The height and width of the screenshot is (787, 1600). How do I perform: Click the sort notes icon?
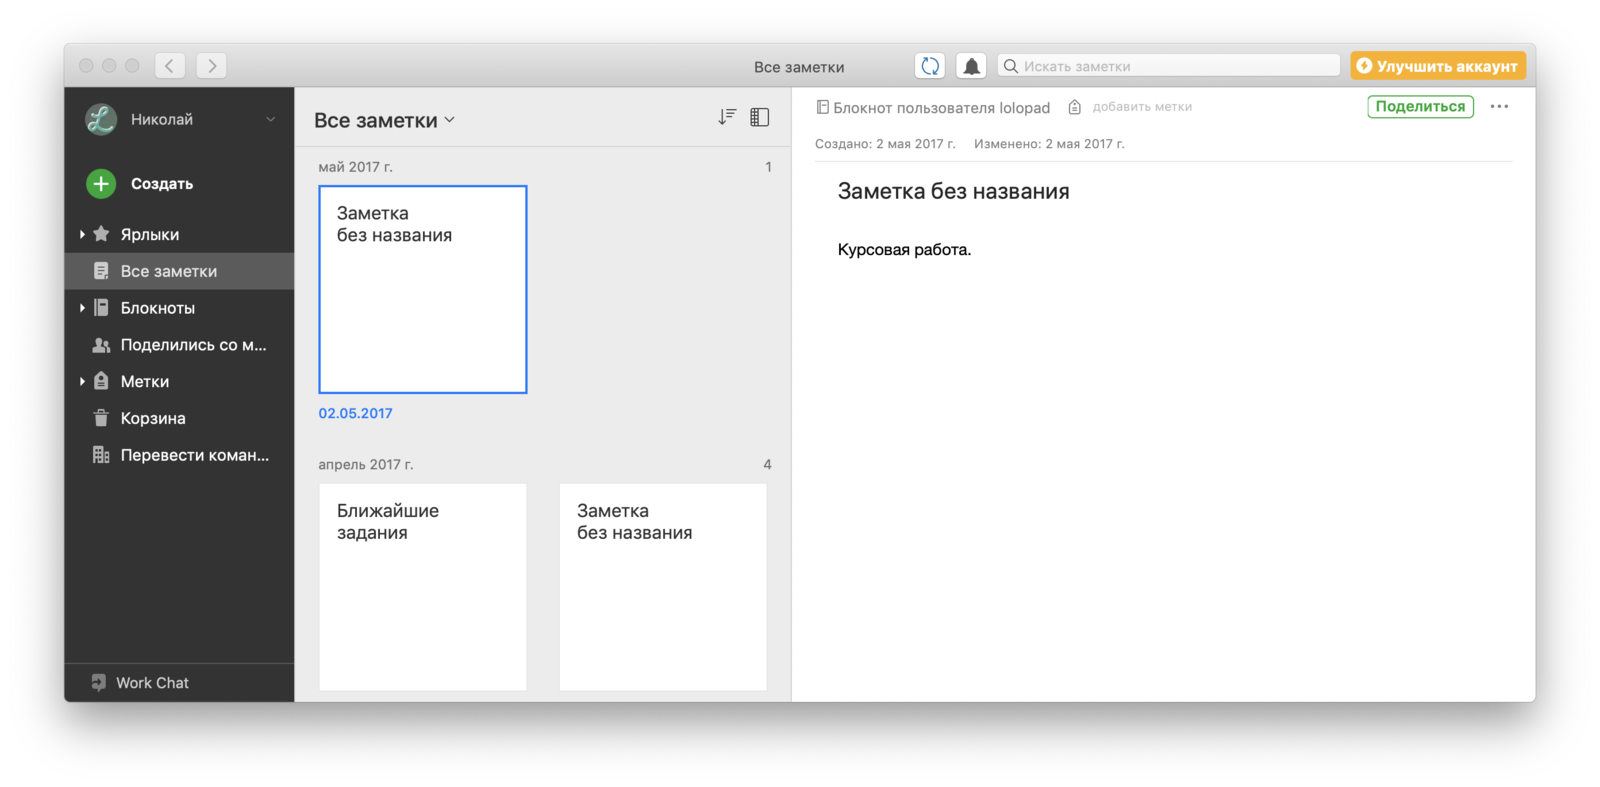[727, 118]
